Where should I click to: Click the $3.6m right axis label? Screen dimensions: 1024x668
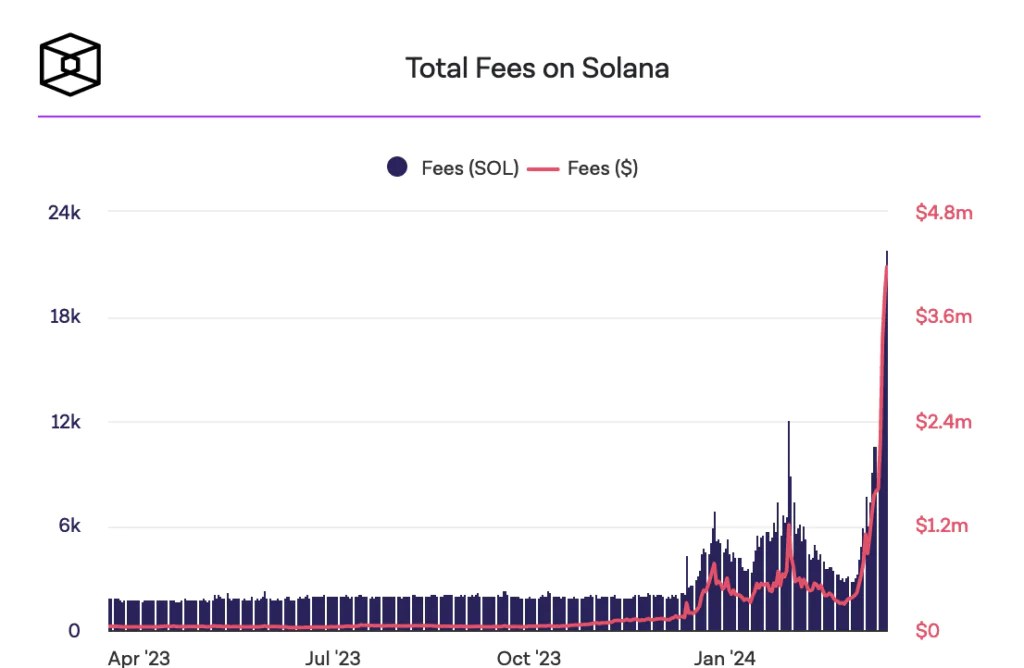point(944,317)
